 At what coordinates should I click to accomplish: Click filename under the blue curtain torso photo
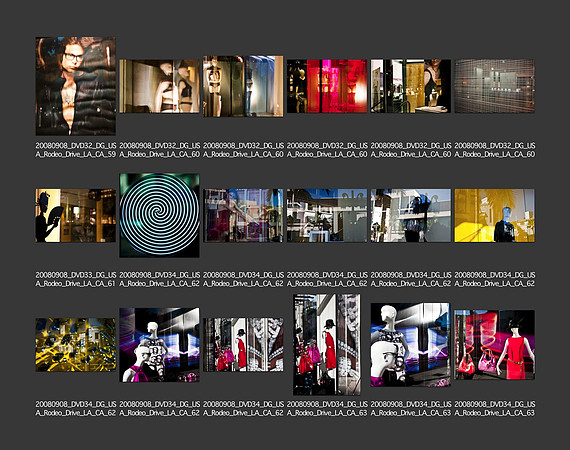tap(244, 150)
